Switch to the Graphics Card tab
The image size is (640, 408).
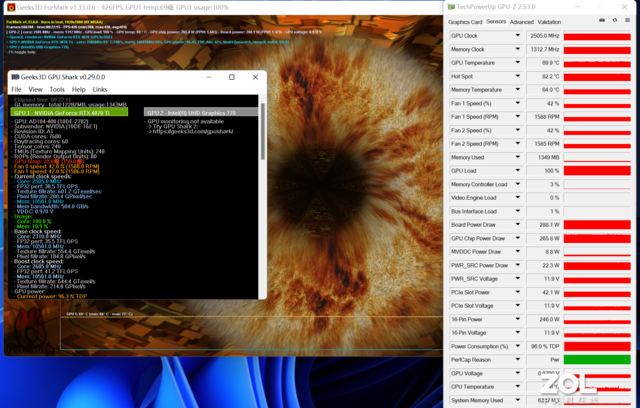(x=464, y=21)
